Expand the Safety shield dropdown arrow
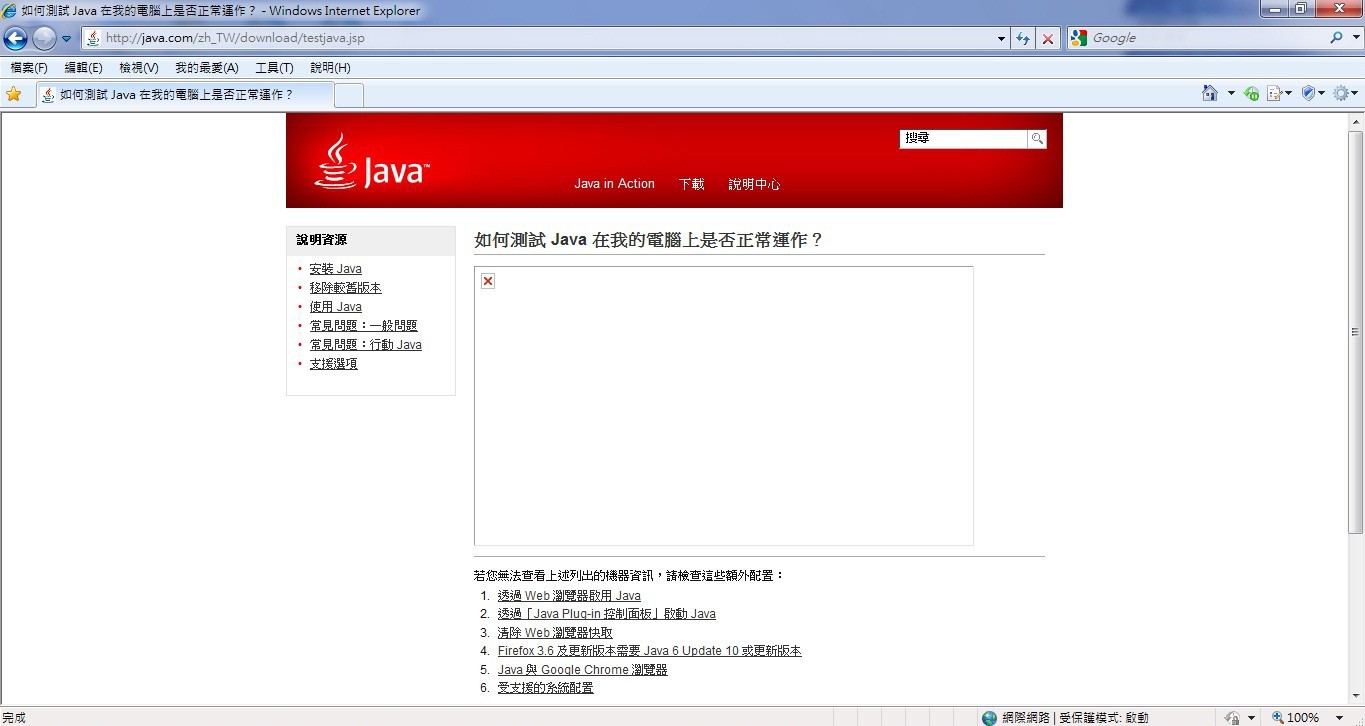 (1321, 93)
